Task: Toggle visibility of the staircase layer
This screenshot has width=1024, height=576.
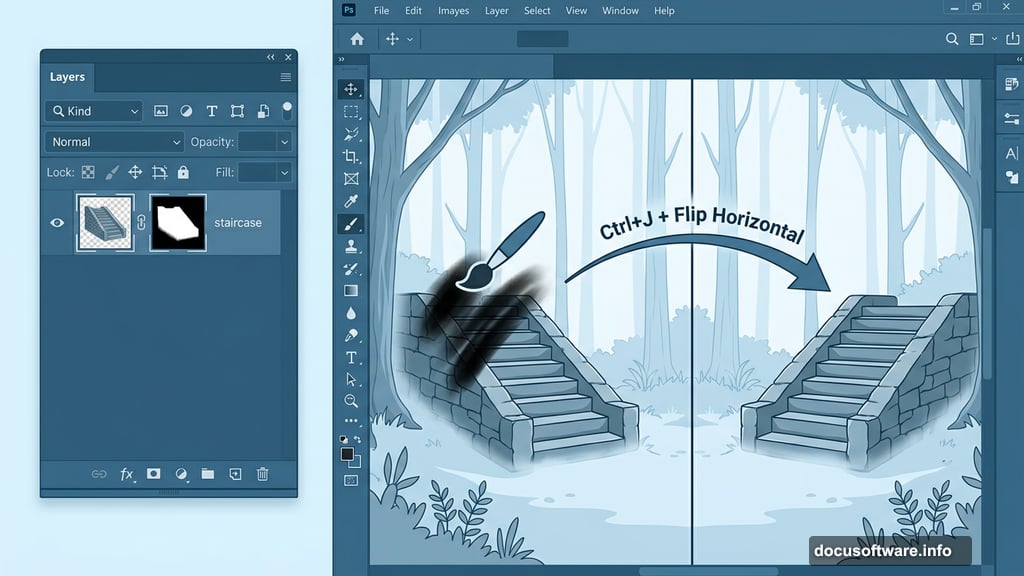Action: [x=58, y=222]
